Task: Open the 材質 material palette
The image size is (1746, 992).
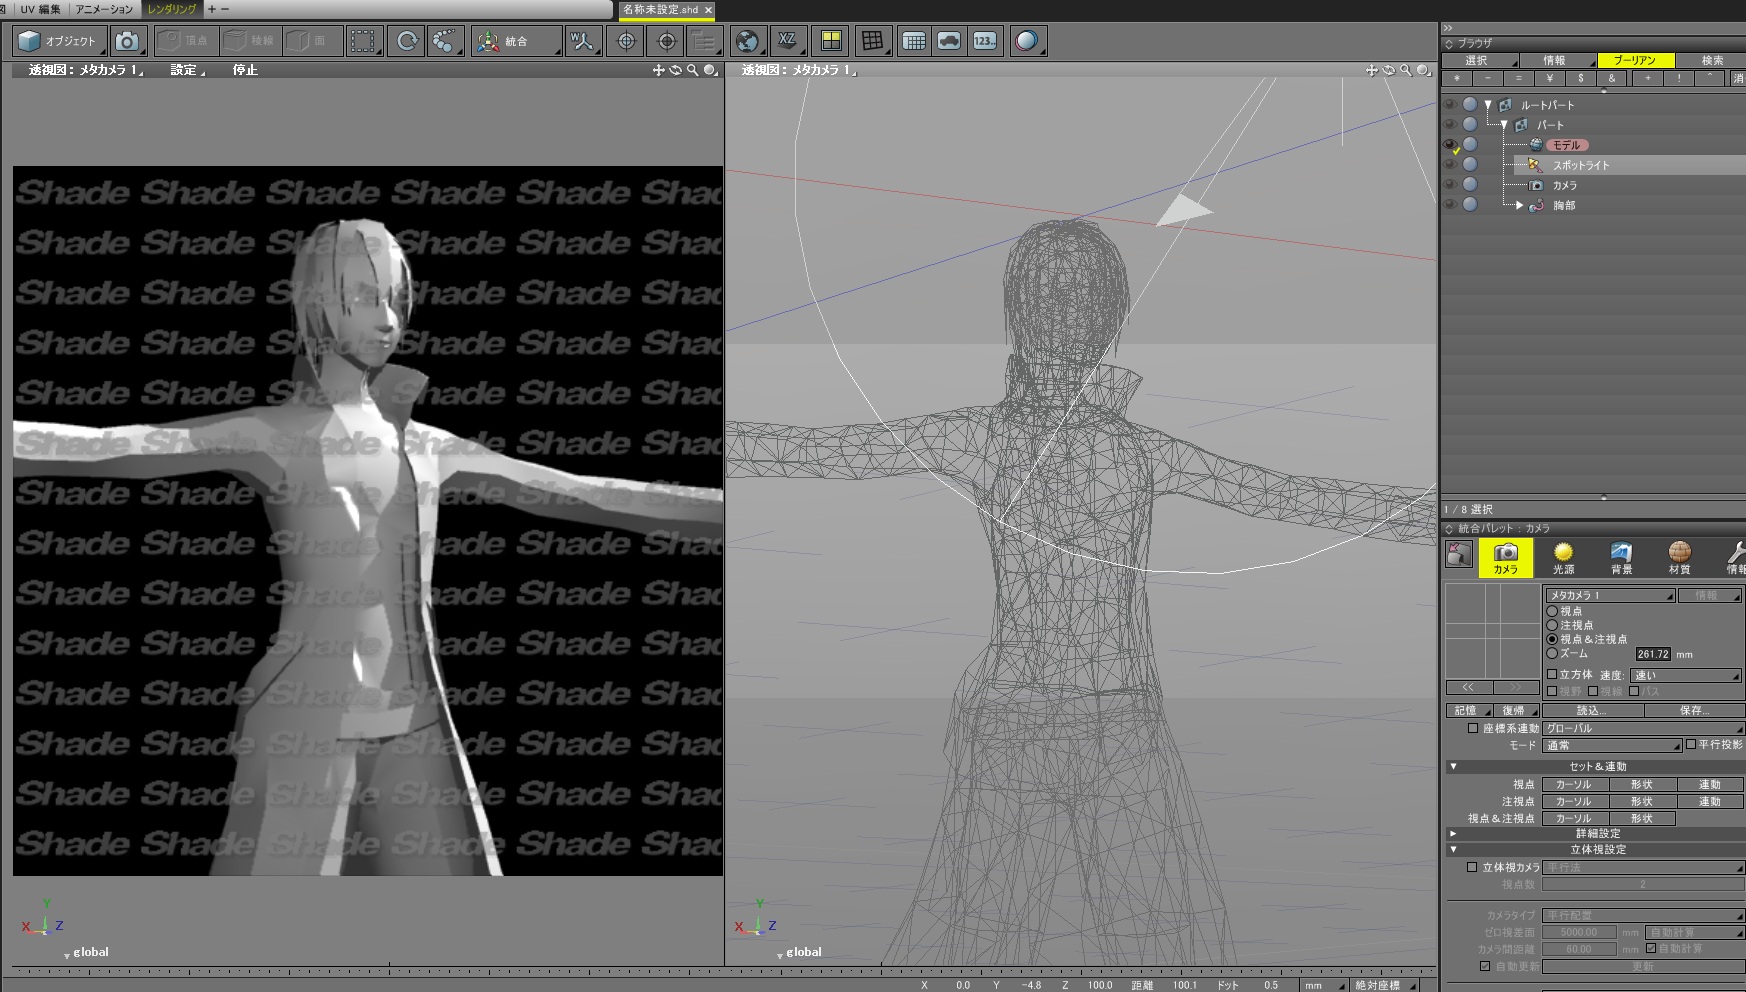Action: (1679, 557)
